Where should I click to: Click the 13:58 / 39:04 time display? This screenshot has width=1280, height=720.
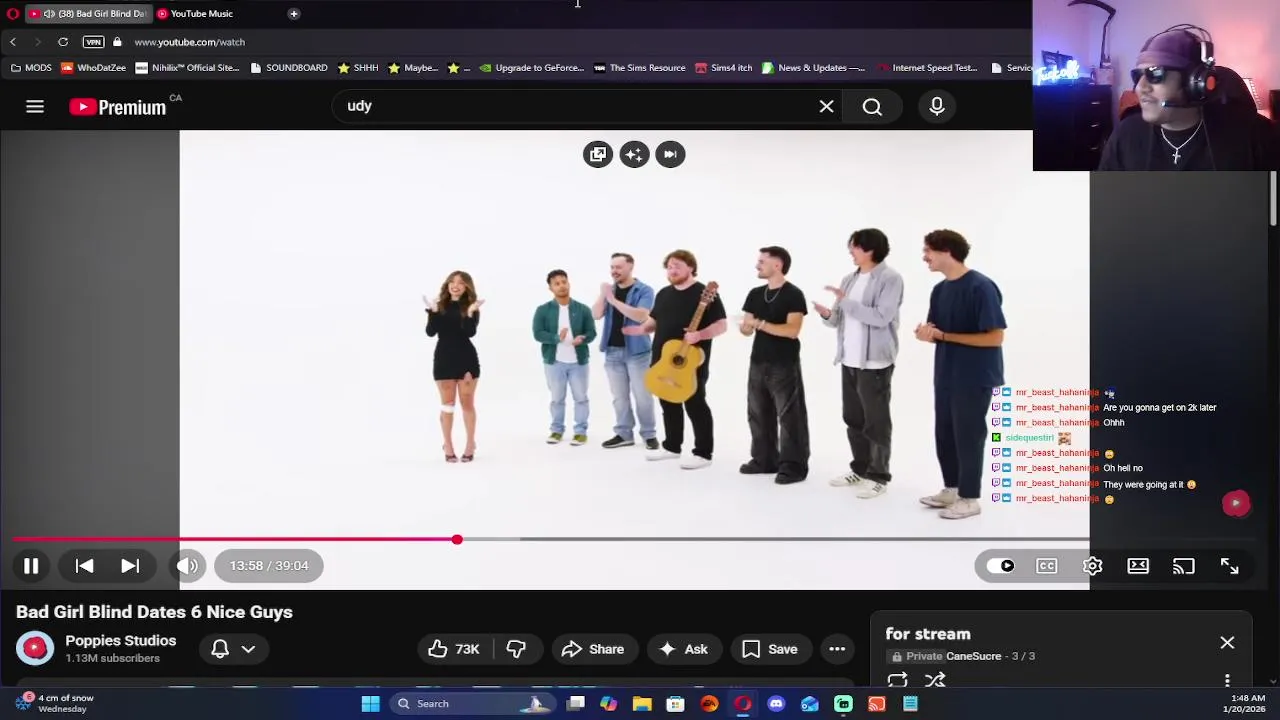pos(269,566)
